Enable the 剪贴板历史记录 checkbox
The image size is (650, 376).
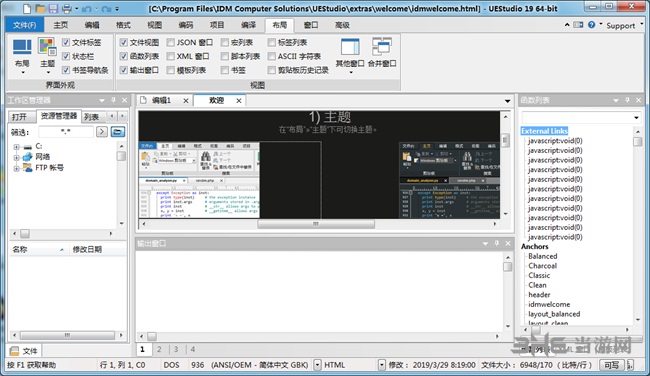[x=272, y=70]
